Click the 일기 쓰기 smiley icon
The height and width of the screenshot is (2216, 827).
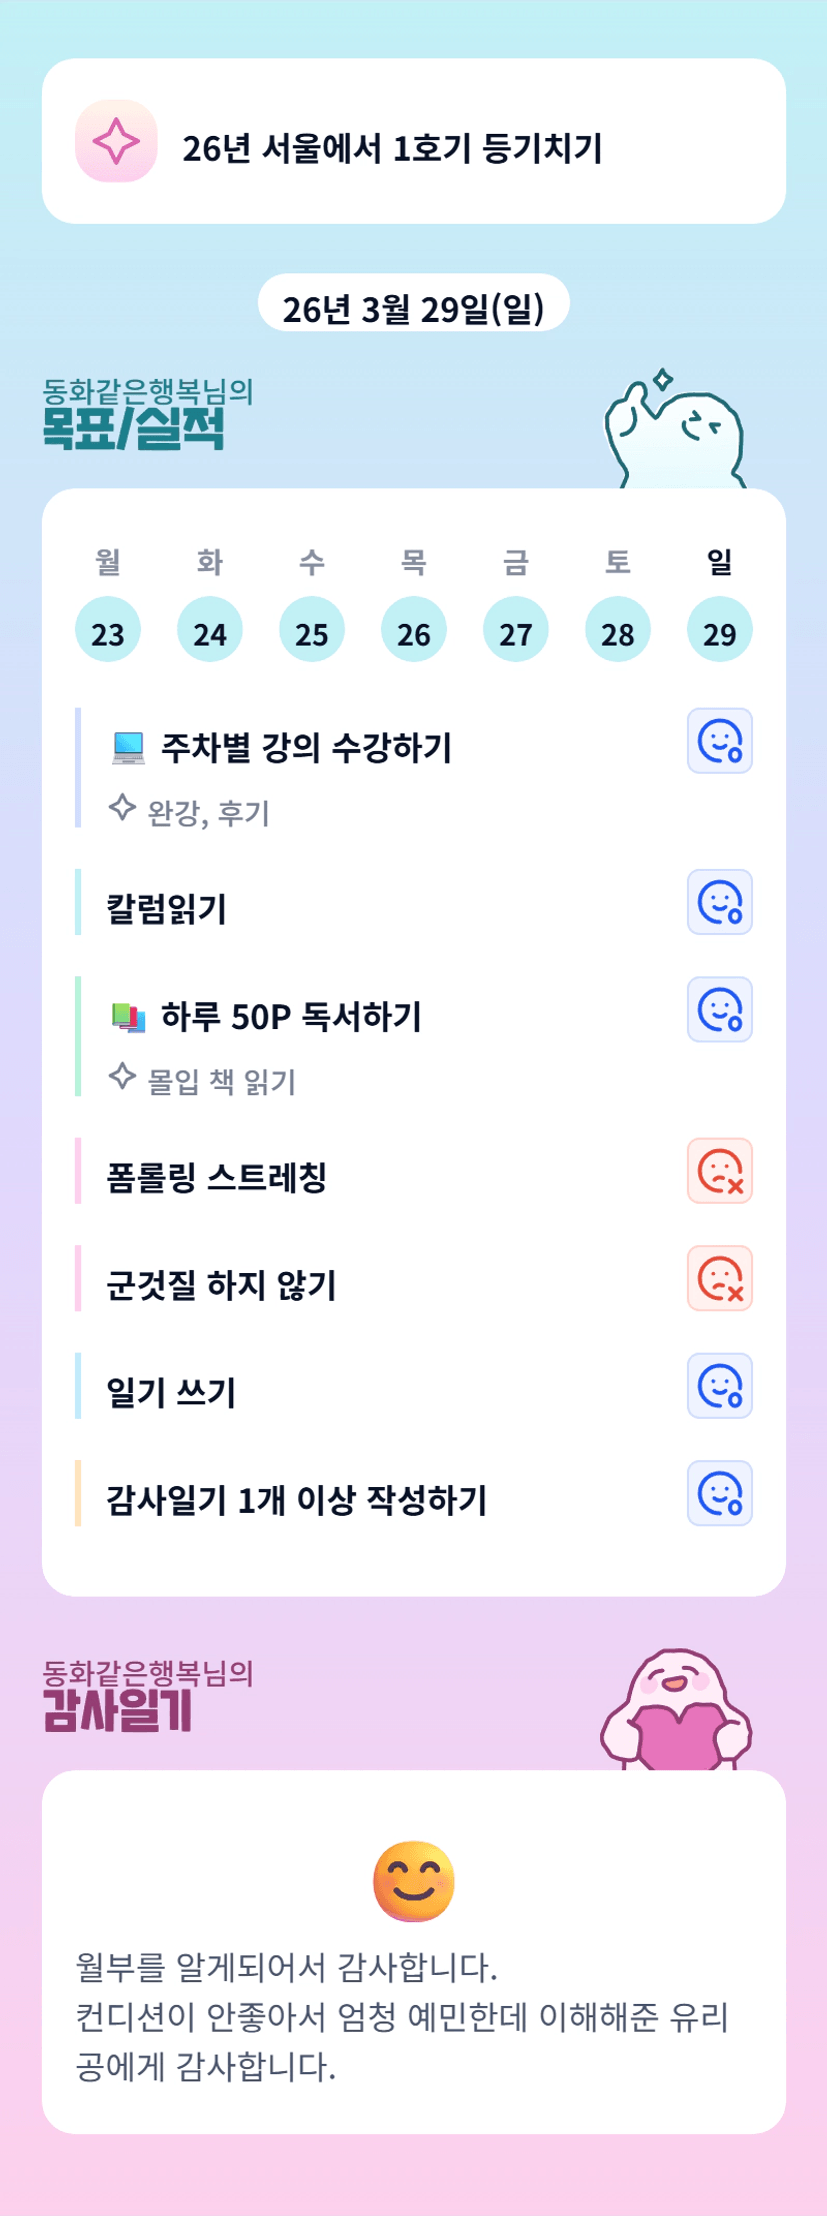[719, 1386]
